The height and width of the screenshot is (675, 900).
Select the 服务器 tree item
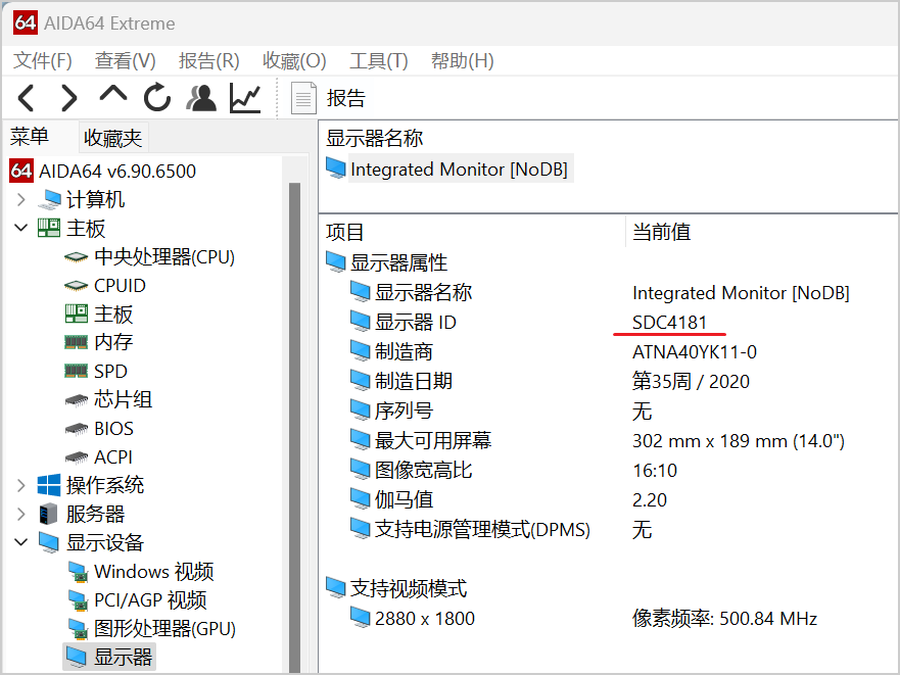click(95, 514)
